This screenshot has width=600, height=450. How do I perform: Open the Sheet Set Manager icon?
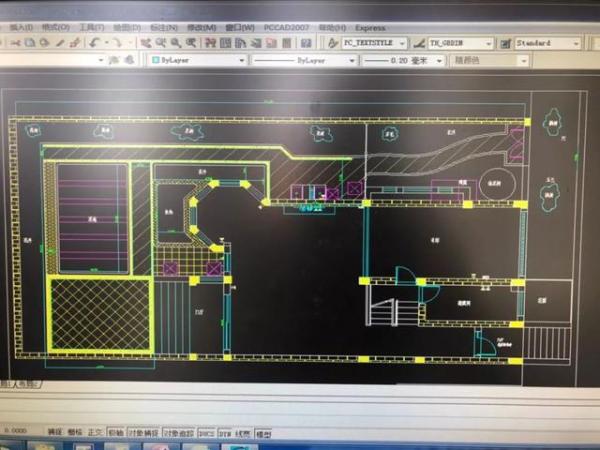256,43
